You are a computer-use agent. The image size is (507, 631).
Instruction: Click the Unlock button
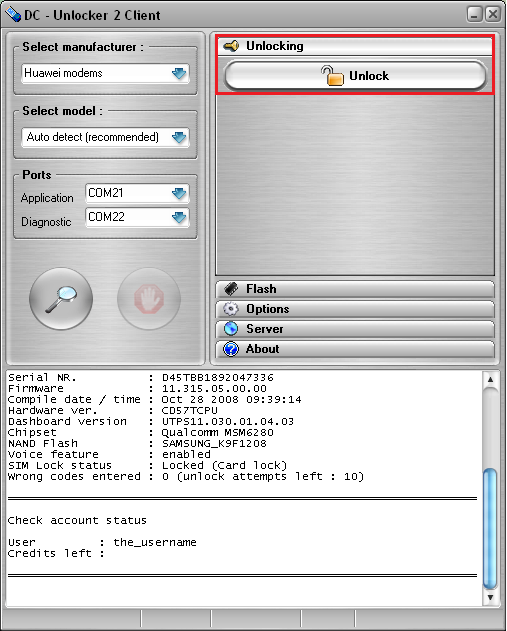coord(355,76)
